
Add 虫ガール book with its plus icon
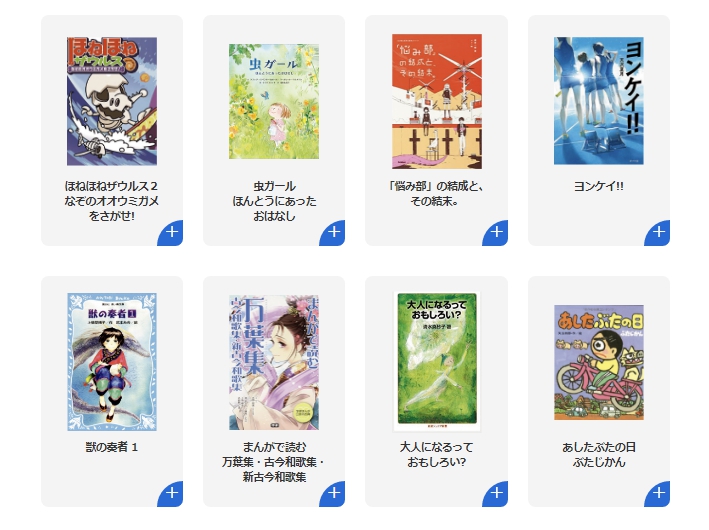332,233
